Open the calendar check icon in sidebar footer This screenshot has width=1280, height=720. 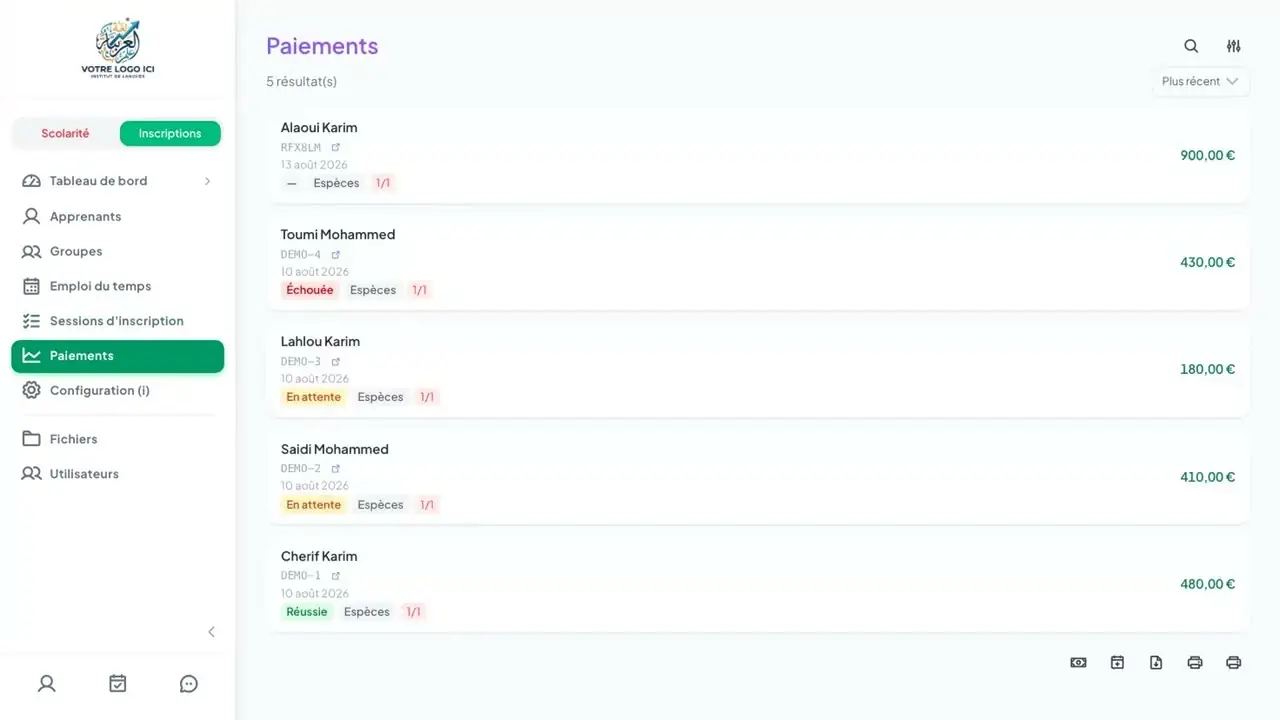point(118,684)
